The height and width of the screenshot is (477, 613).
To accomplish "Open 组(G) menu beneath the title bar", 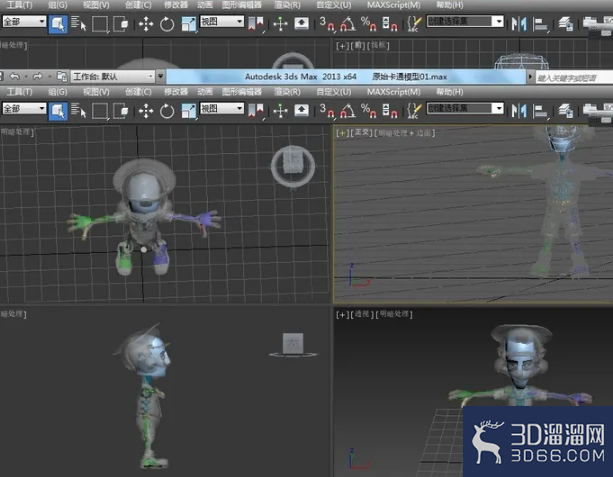I will click(58, 92).
